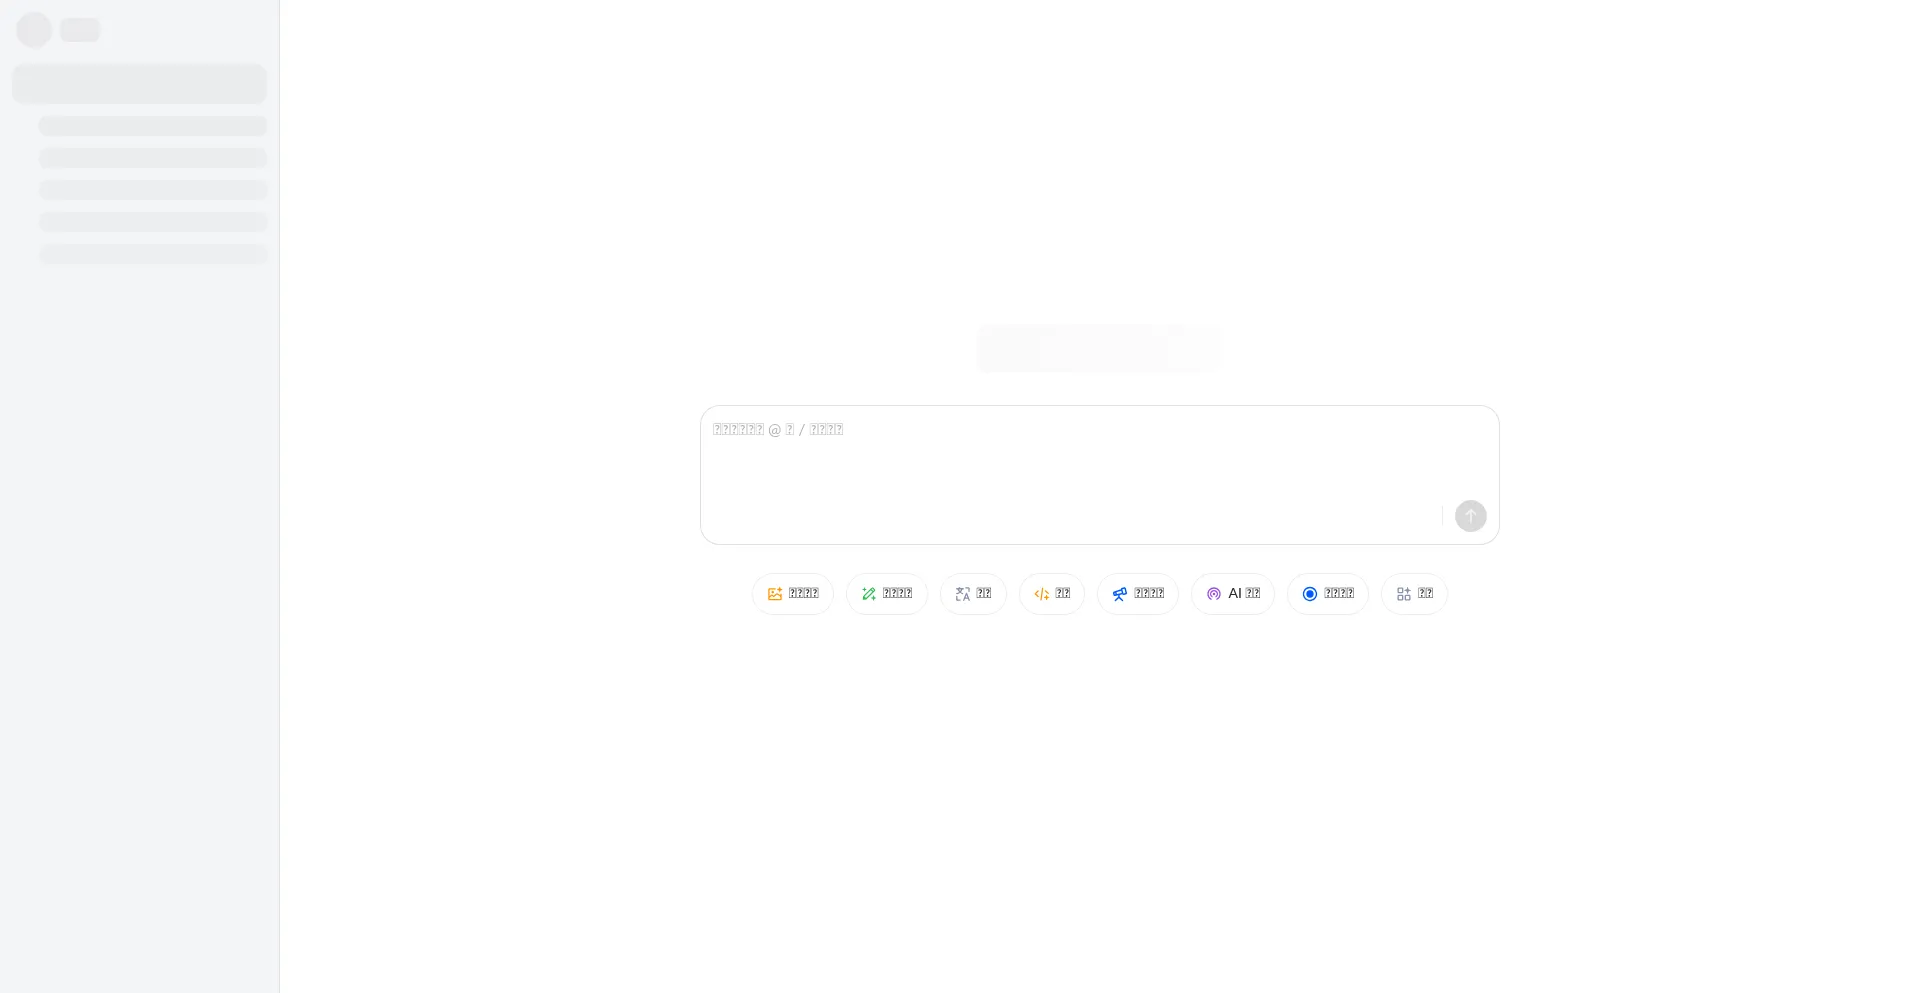Click the circular avatar placeholder in sidebar

[34, 30]
